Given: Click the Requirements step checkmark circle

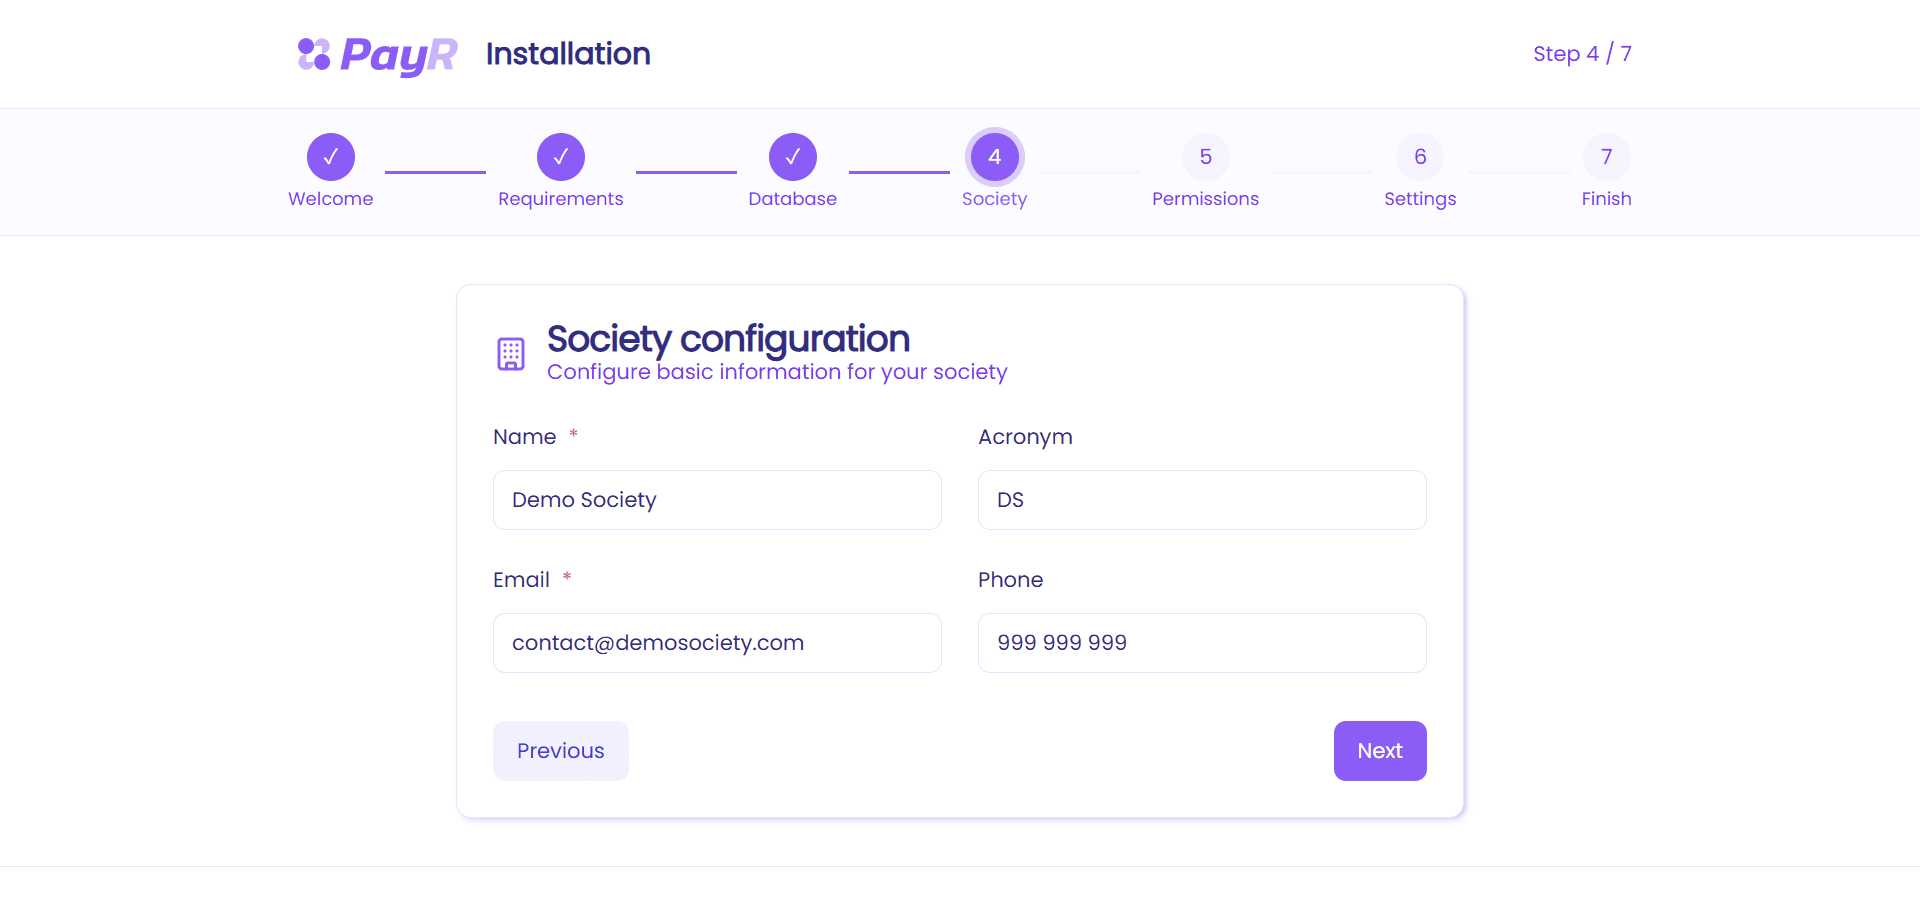Looking at the screenshot, I should [561, 157].
